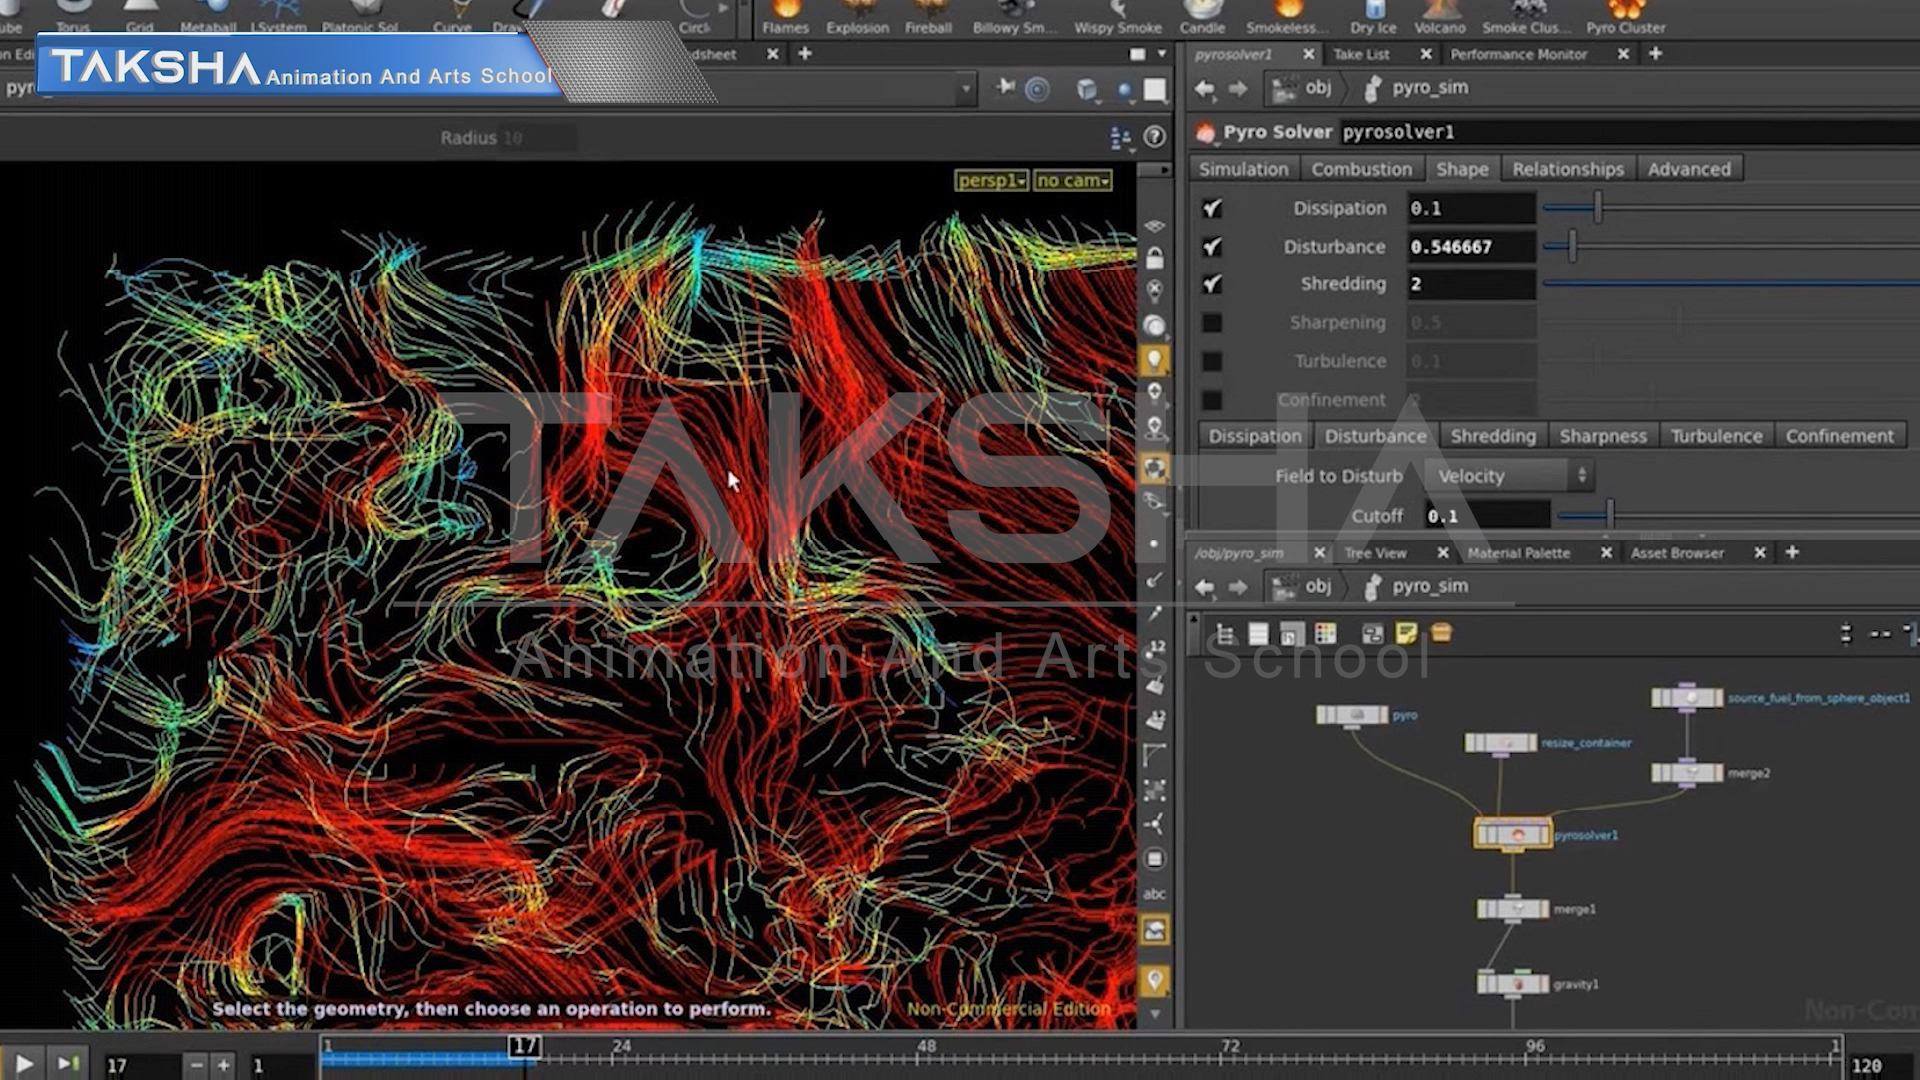Image resolution: width=1920 pixels, height=1080 pixels.
Task: Click the yellow sticky note icon in network toolbar
Action: 1406,633
